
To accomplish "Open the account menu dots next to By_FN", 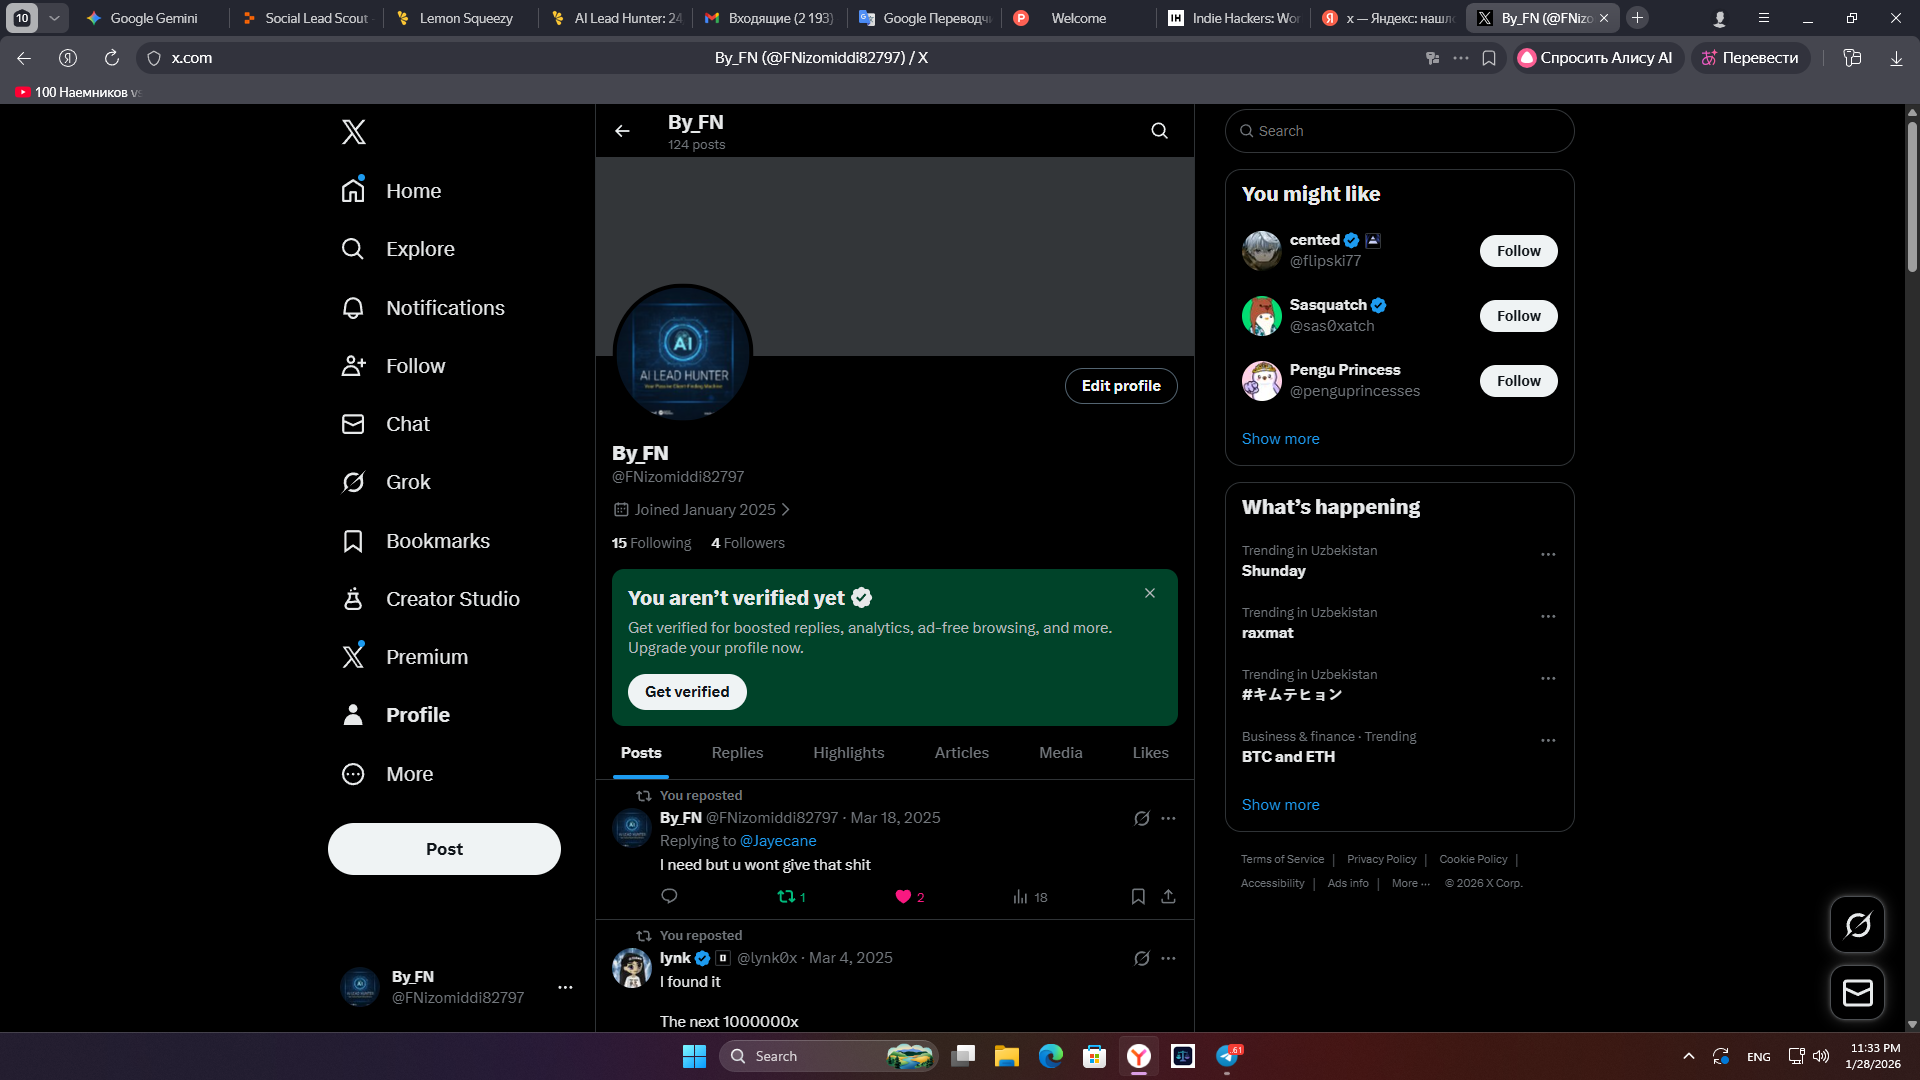I will click(565, 987).
